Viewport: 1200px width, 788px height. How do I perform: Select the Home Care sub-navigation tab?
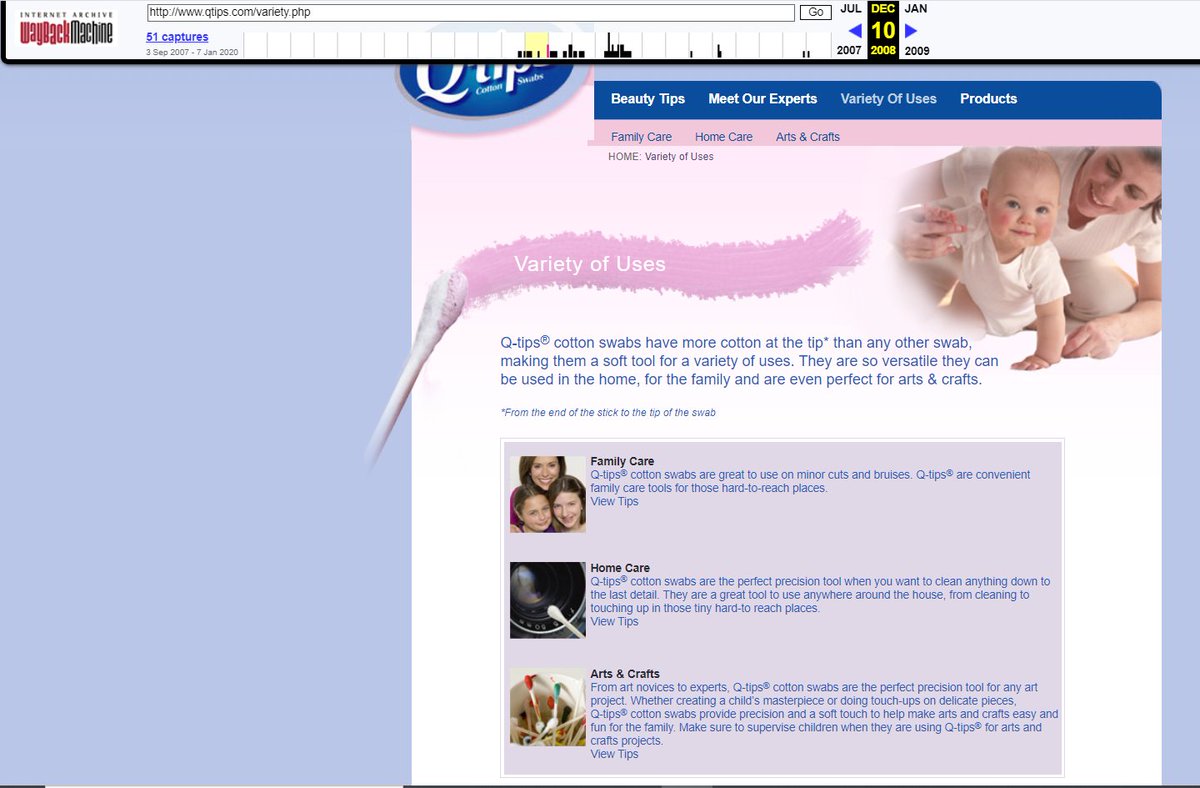point(724,137)
